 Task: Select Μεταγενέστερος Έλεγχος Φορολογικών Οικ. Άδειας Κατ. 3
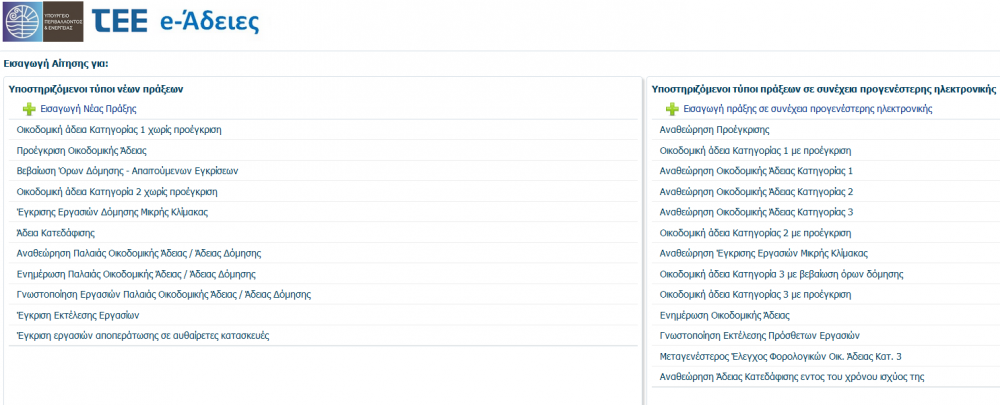781,355
